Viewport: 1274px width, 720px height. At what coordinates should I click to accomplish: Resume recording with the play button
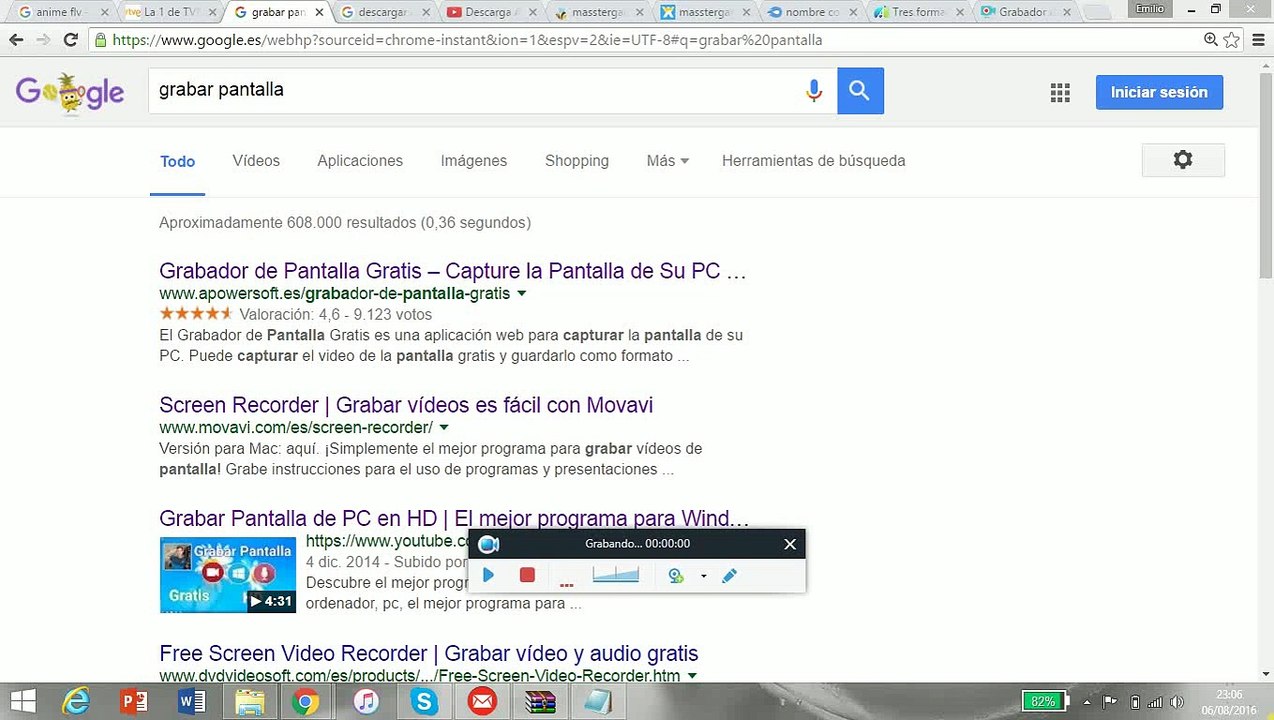pyautogui.click(x=488, y=575)
